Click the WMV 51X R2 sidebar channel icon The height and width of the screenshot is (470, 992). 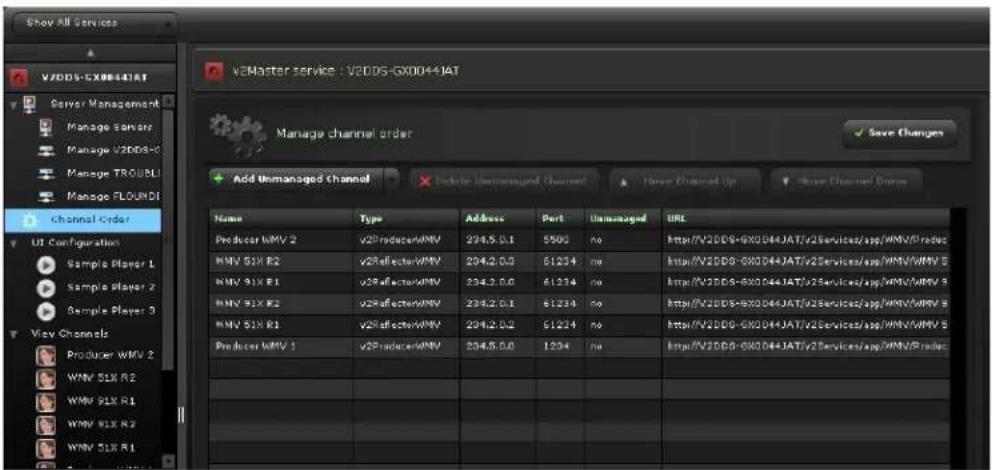[x=45, y=378]
